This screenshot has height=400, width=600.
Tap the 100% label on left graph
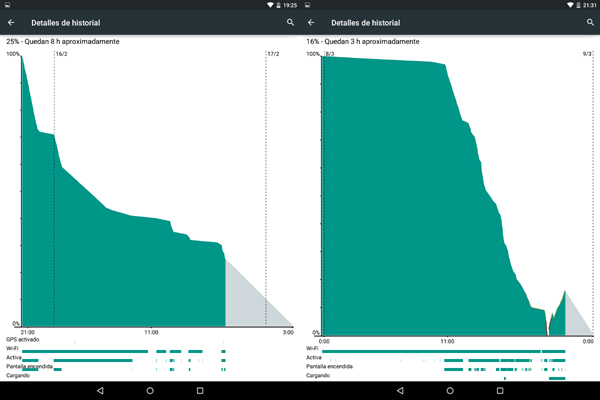[13, 54]
